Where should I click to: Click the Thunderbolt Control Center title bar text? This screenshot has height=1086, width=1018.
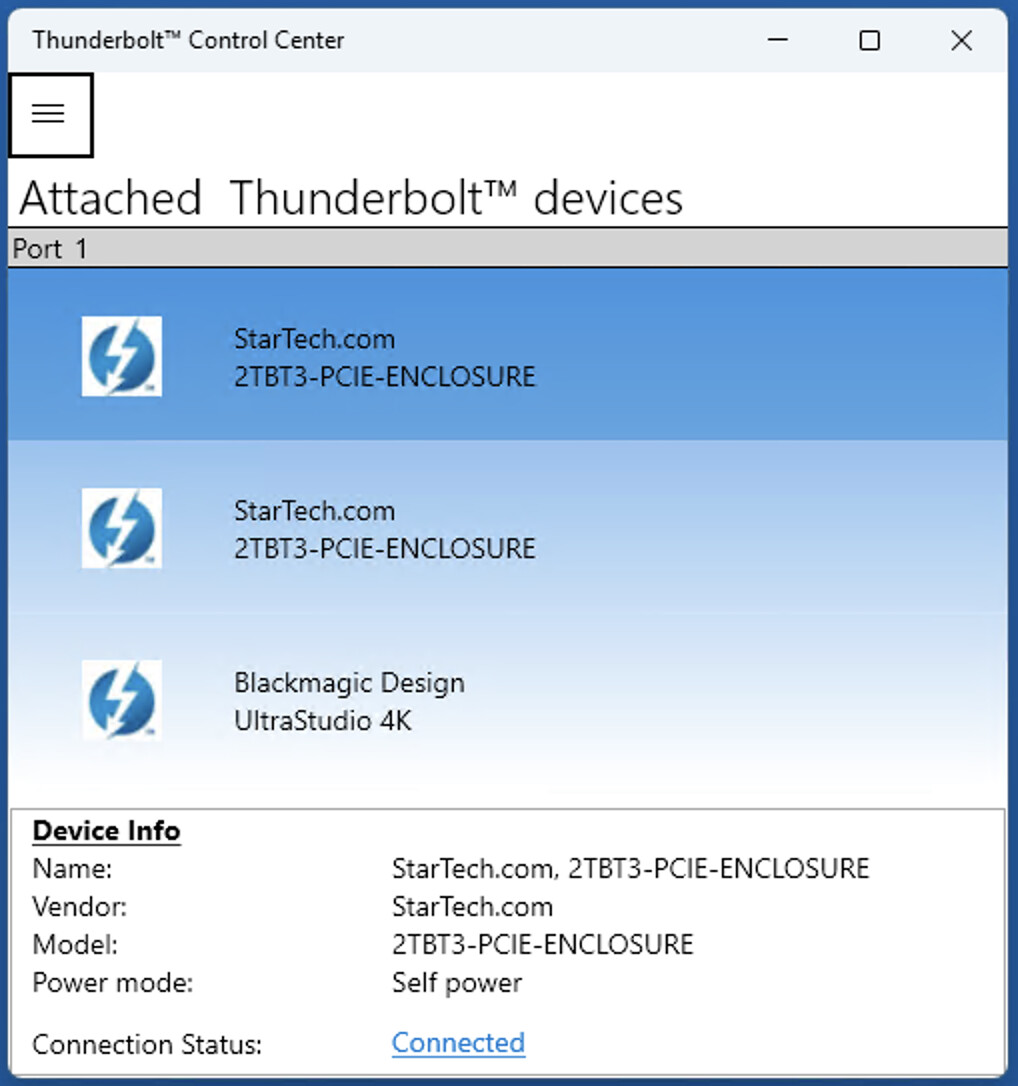coord(188,40)
